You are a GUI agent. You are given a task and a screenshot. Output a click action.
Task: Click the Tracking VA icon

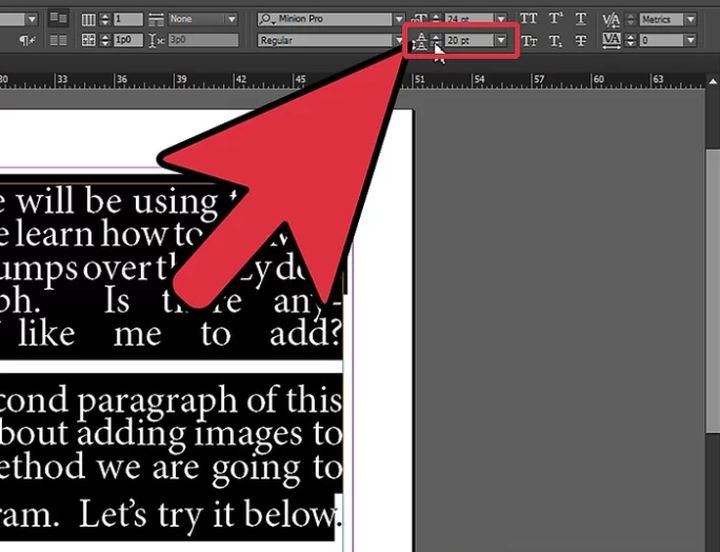[x=611, y=40]
